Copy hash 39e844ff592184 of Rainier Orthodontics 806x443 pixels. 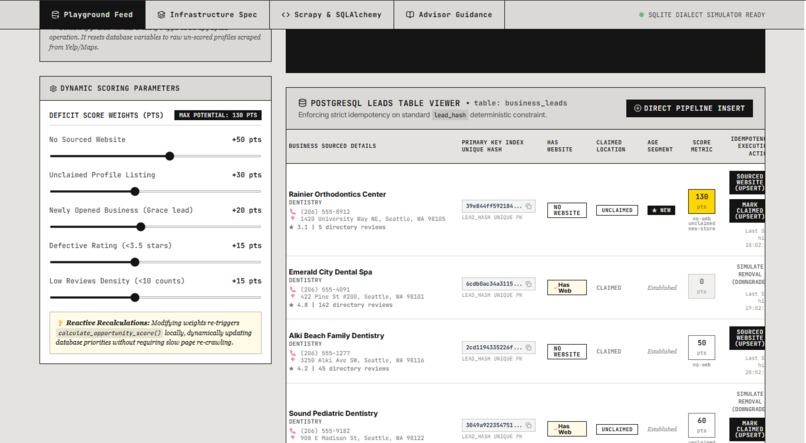(x=528, y=206)
